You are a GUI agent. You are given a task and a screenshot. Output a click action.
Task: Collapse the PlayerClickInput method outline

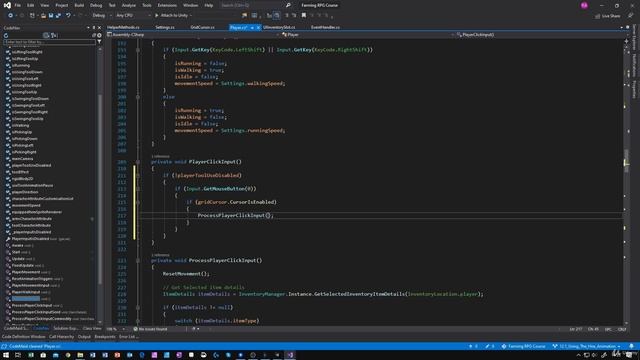(x=138, y=162)
